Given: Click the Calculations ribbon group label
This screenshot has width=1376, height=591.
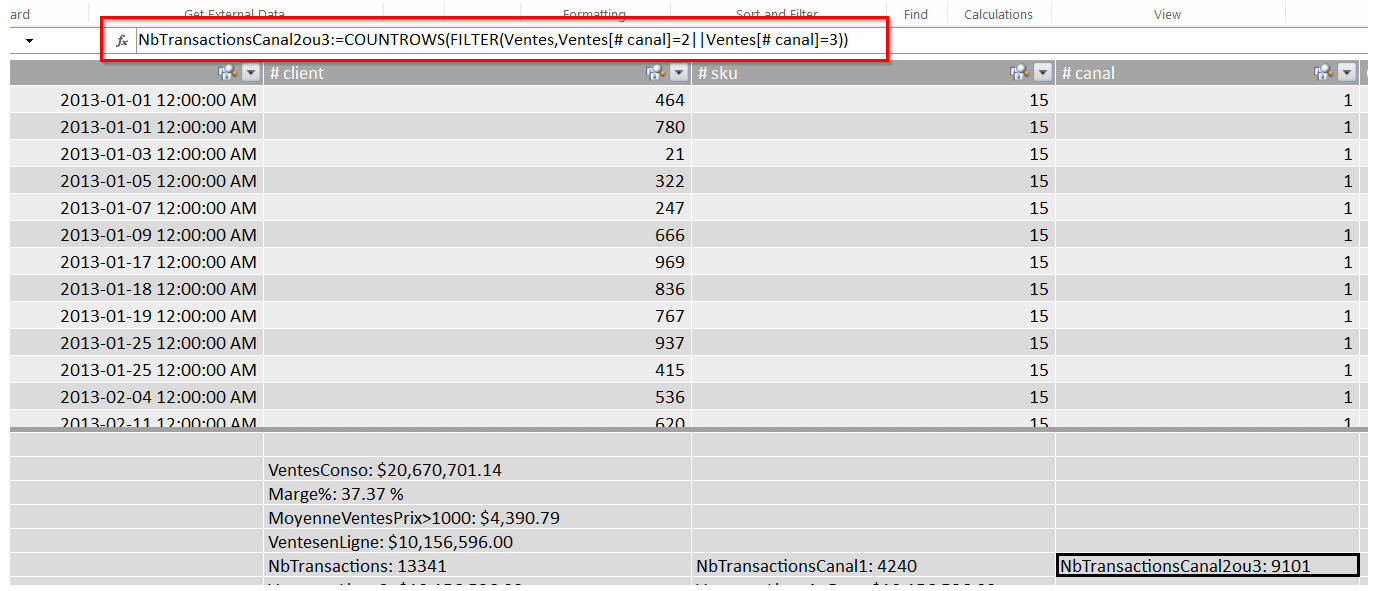Looking at the screenshot, I should click(998, 15).
